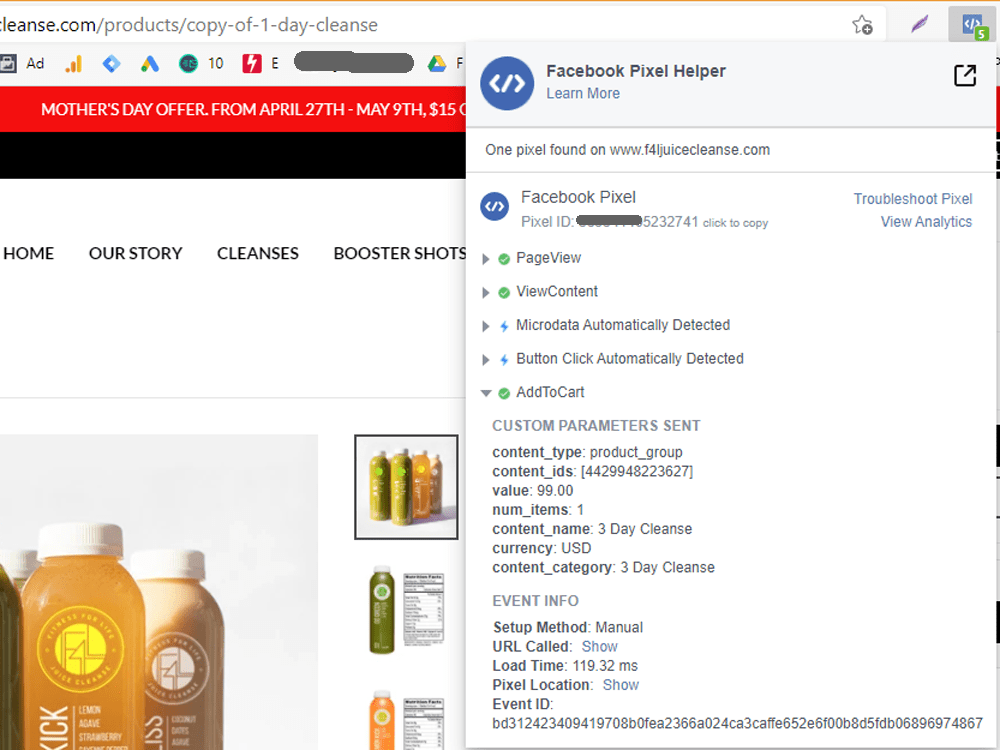Image resolution: width=1000 pixels, height=750 pixels.
Task: Open the red lightning bolt bookmark
Action: click(x=252, y=63)
